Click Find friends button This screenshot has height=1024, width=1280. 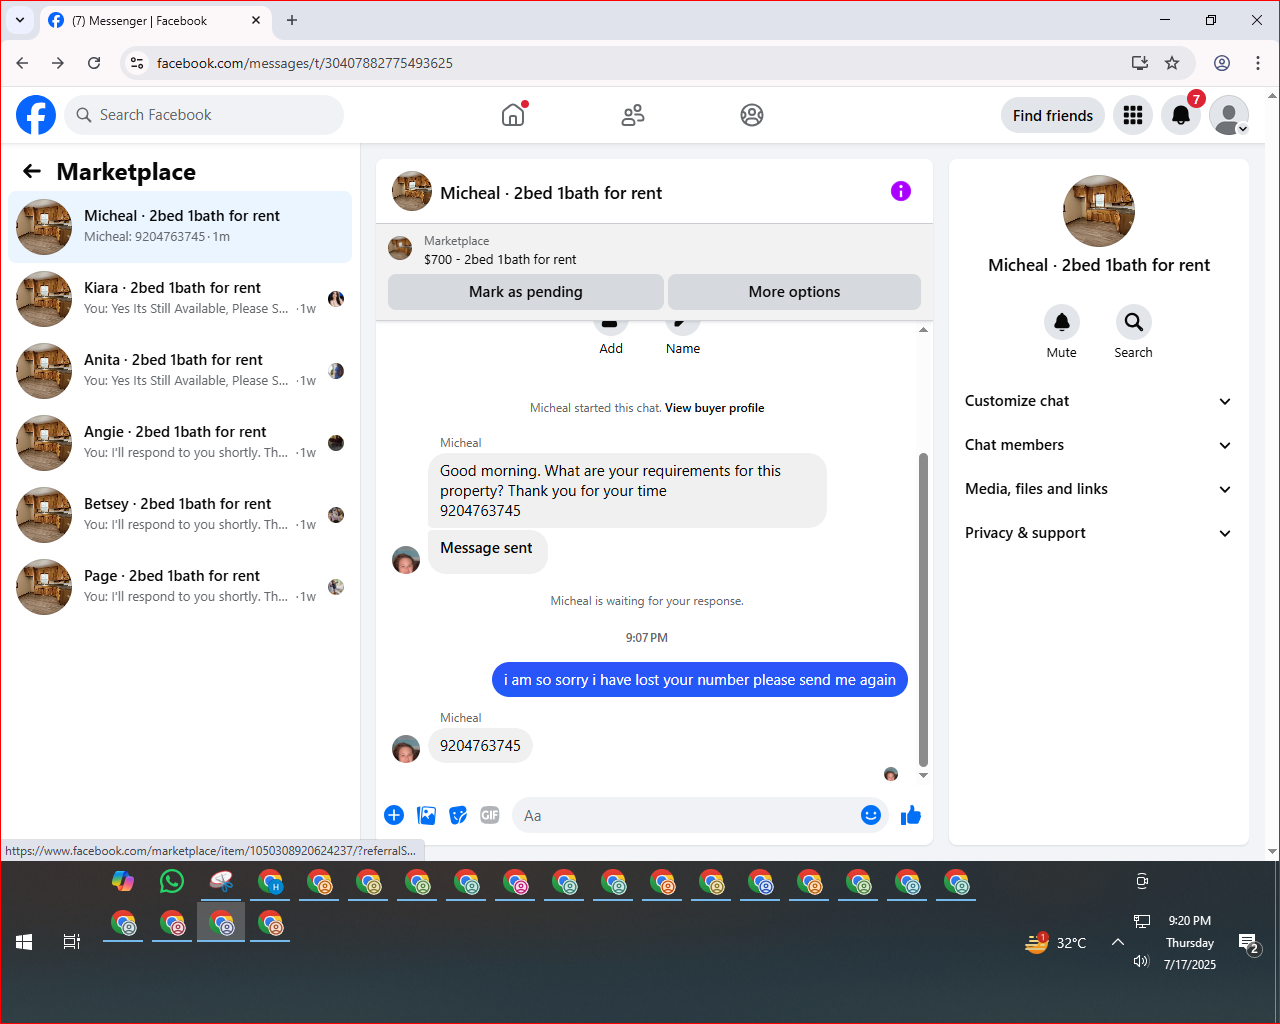[x=1053, y=116]
